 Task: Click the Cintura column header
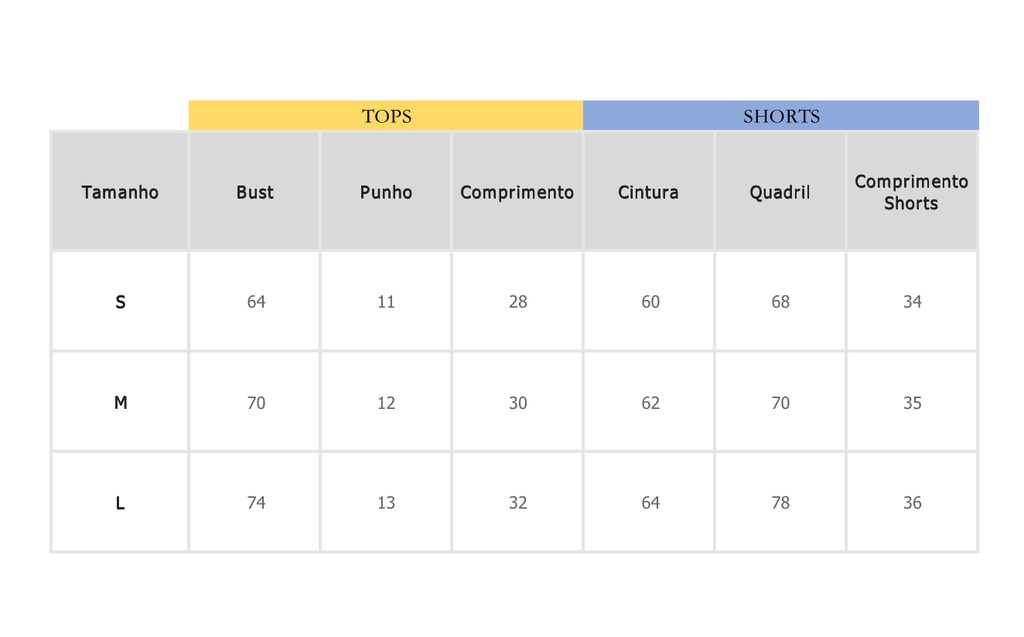[648, 191]
